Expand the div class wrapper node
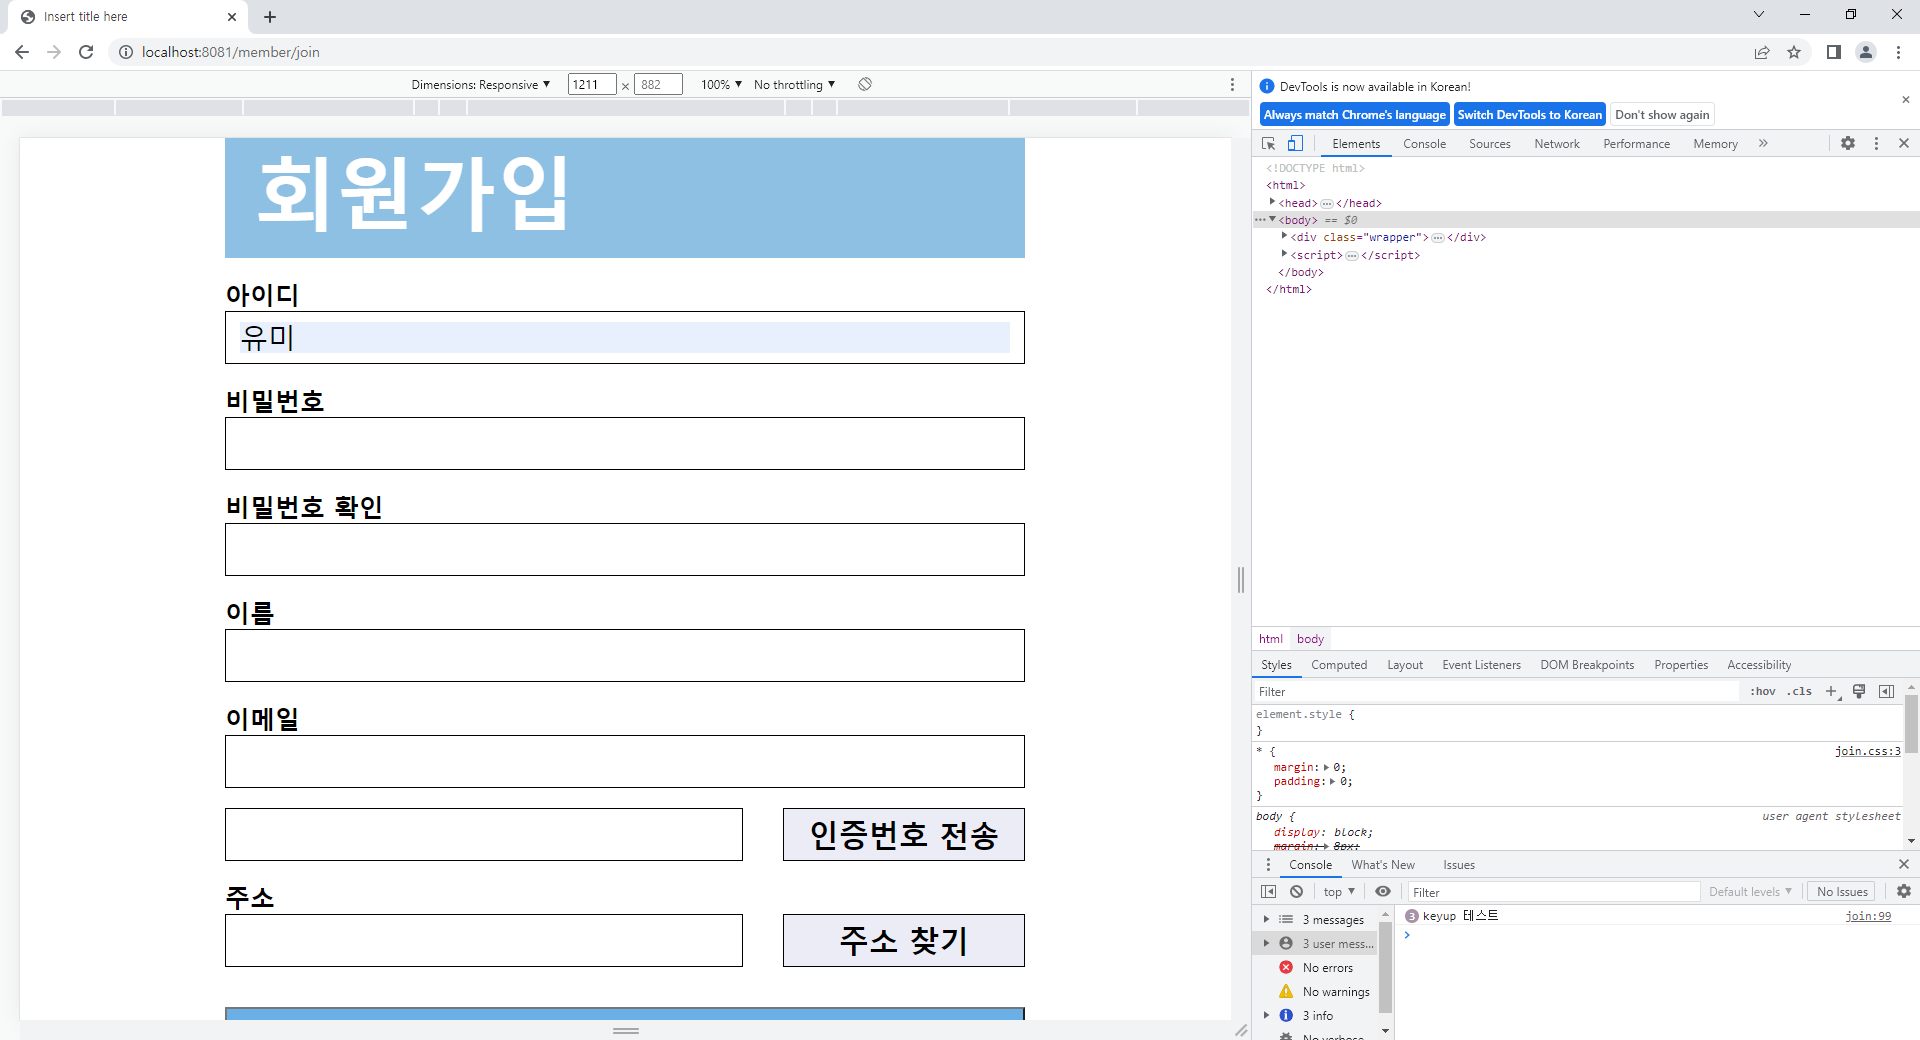This screenshot has width=1920, height=1040. pyautogui.click(x=1284, y=237)
